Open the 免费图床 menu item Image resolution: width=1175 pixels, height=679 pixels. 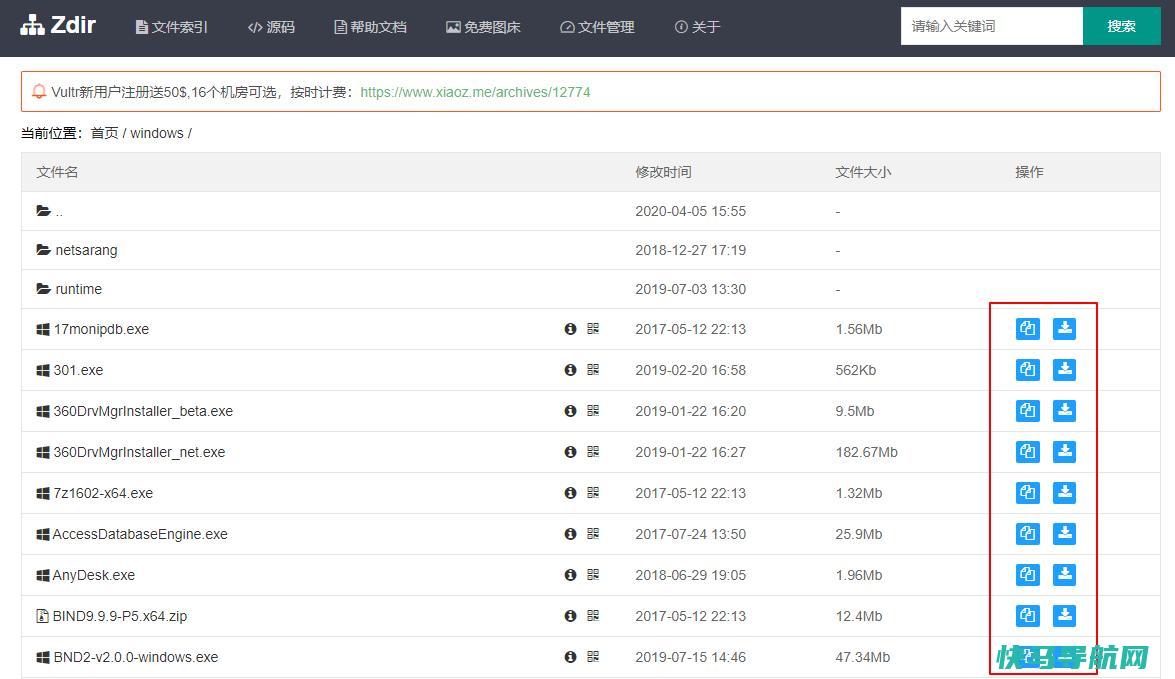click(x=483, y=27)
